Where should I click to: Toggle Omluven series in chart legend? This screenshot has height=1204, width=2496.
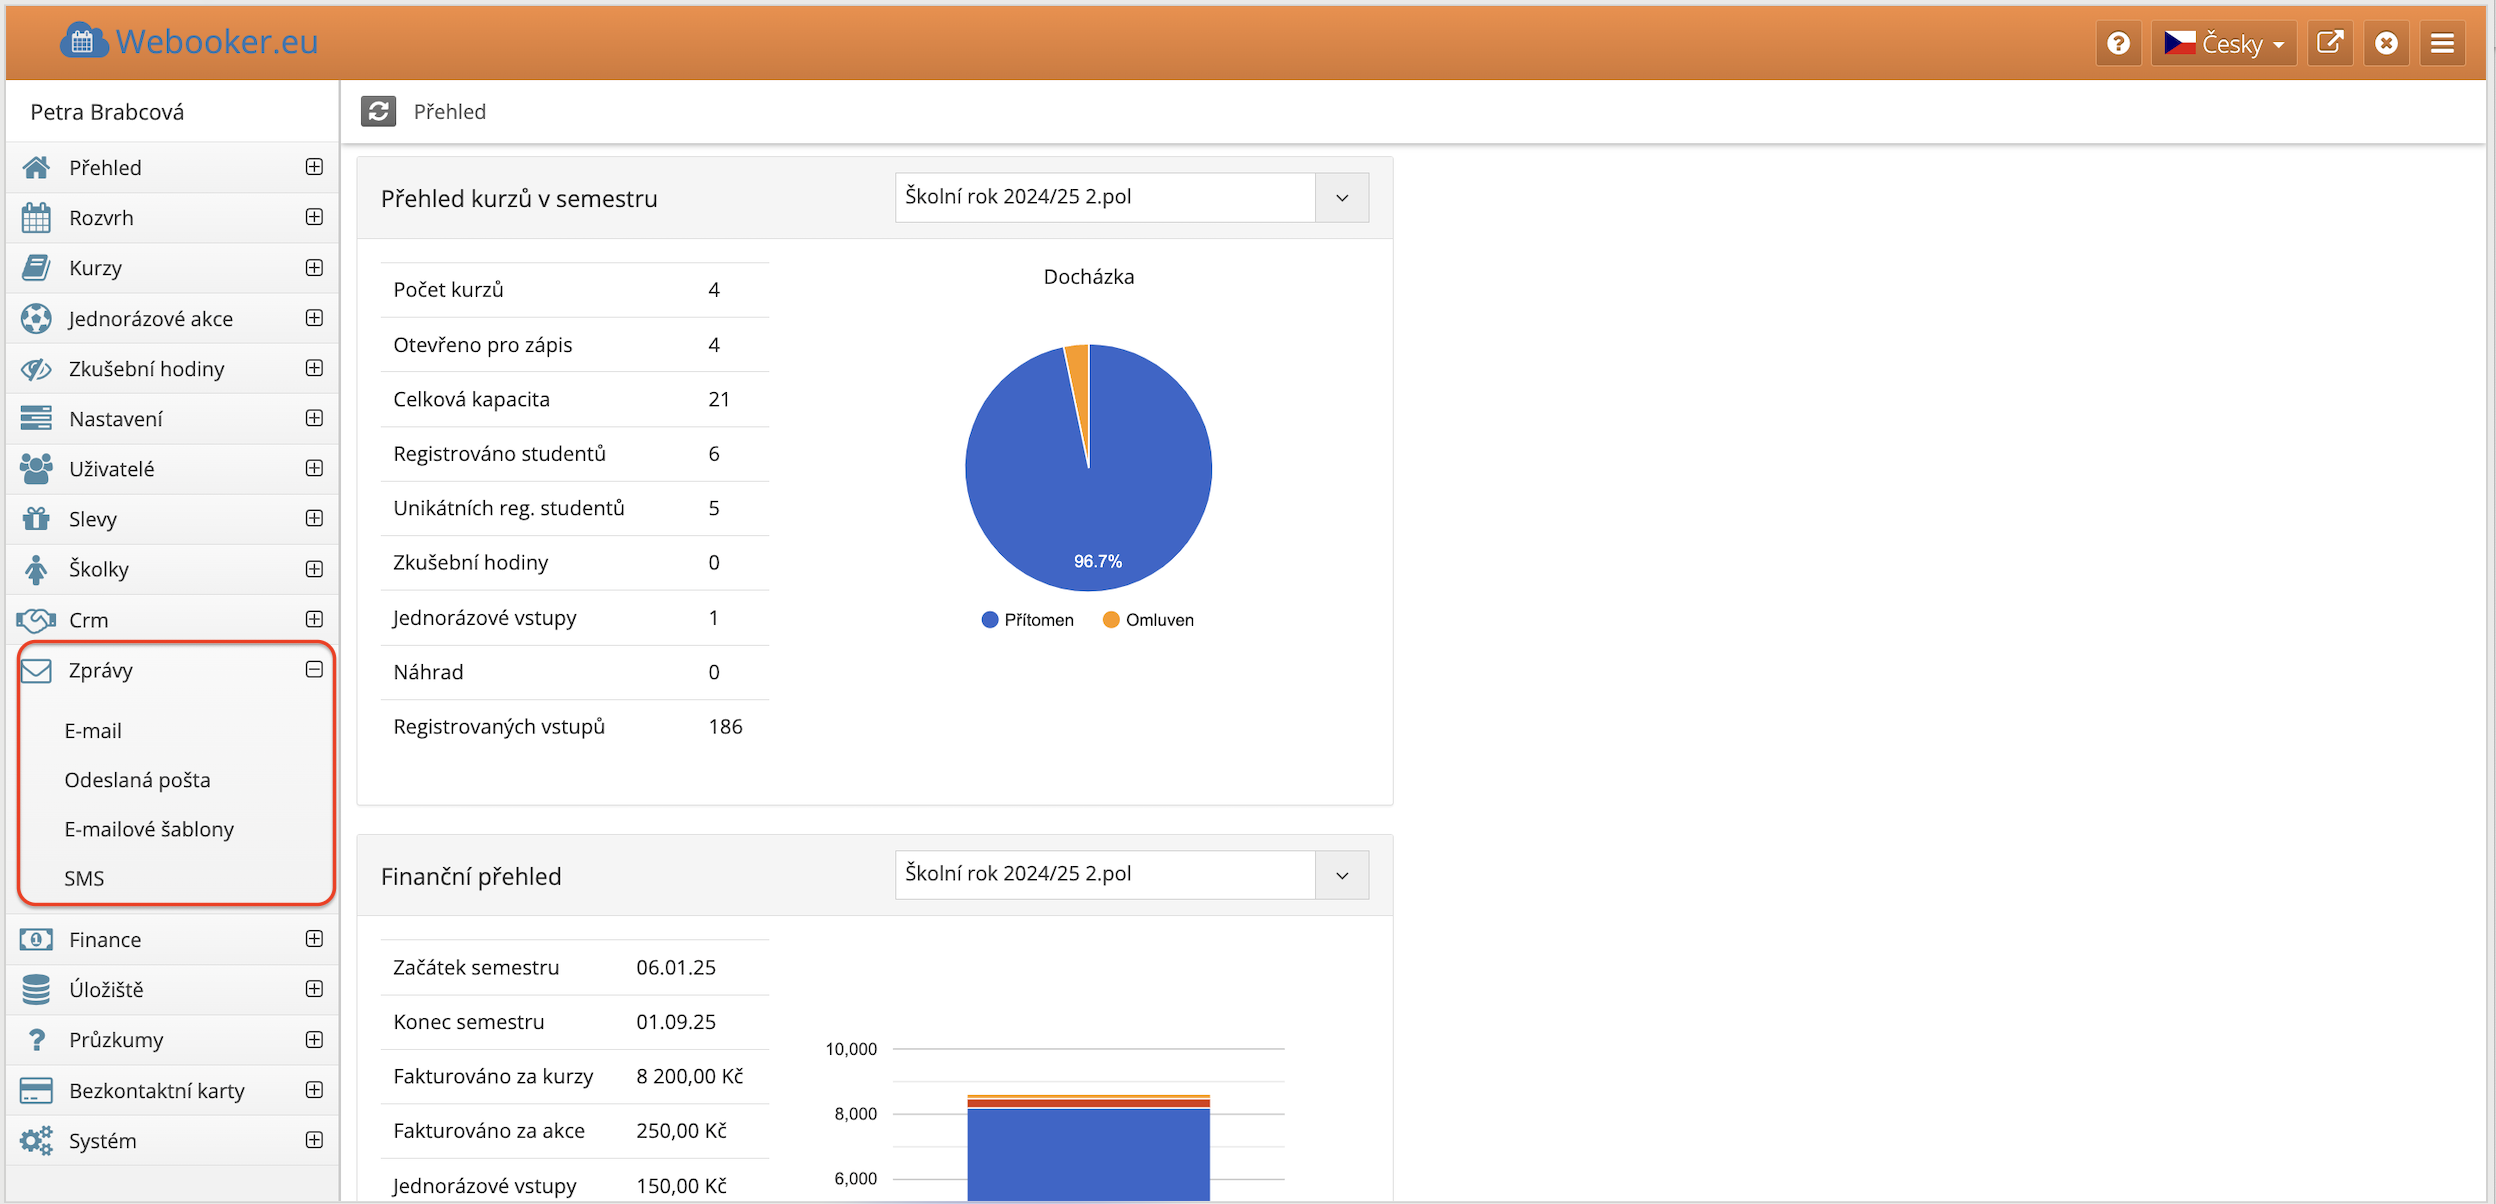1148,620
